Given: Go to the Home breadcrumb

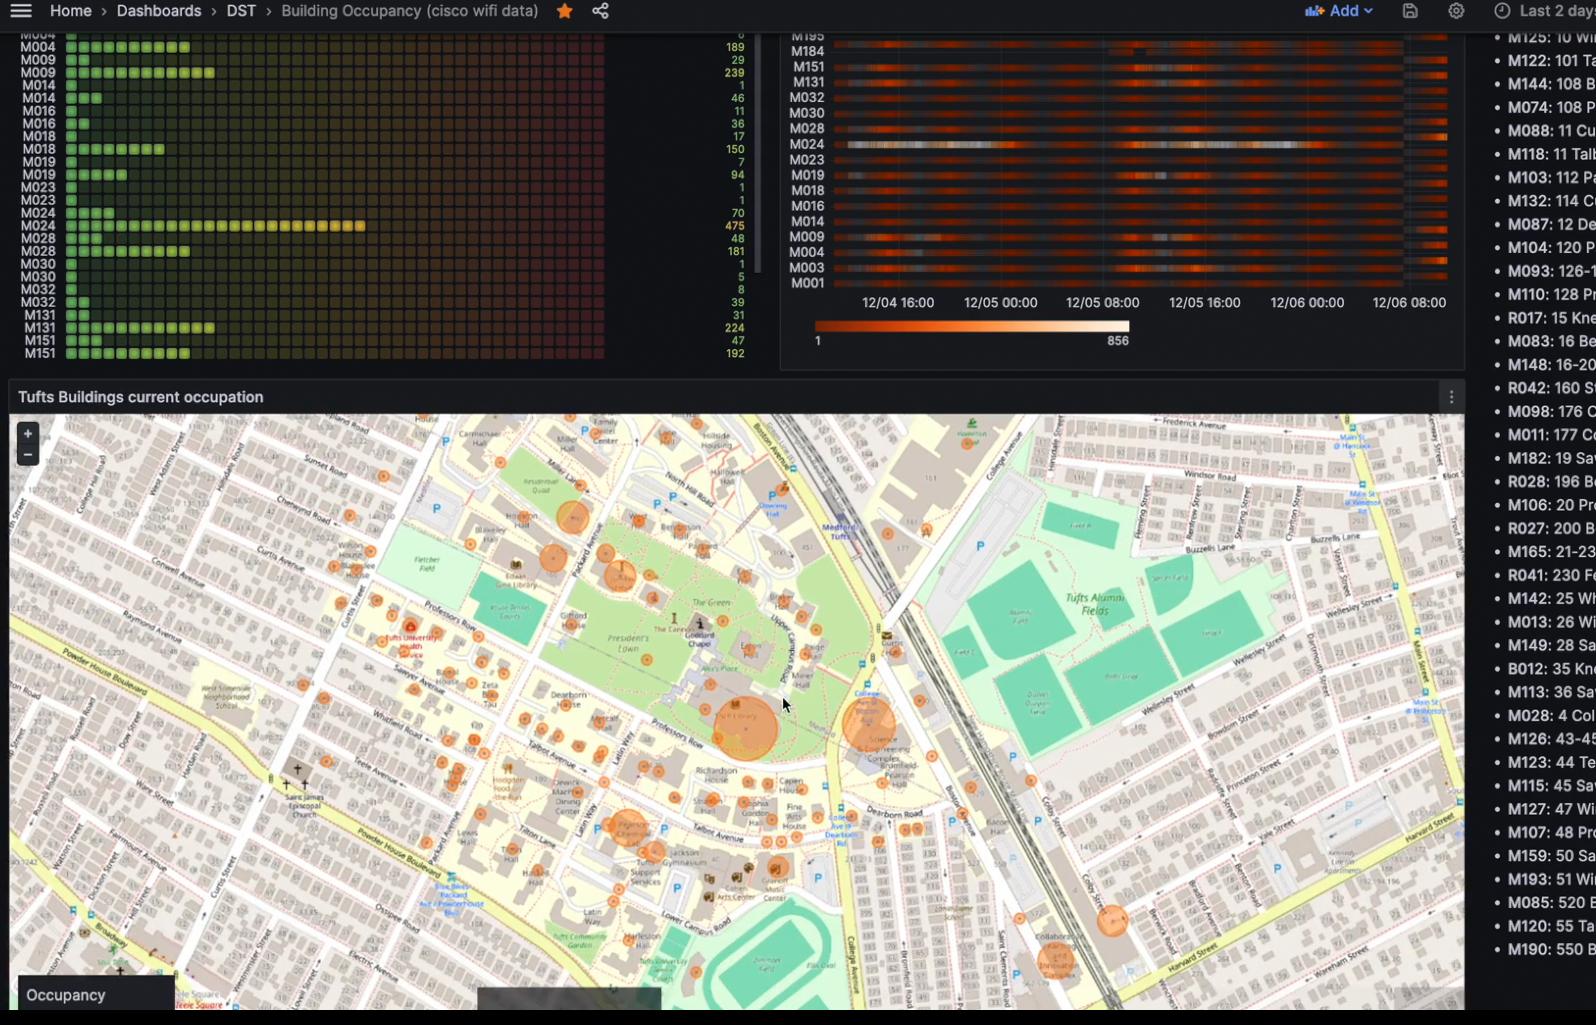Looking at the screenshot, I should (71, 11).
